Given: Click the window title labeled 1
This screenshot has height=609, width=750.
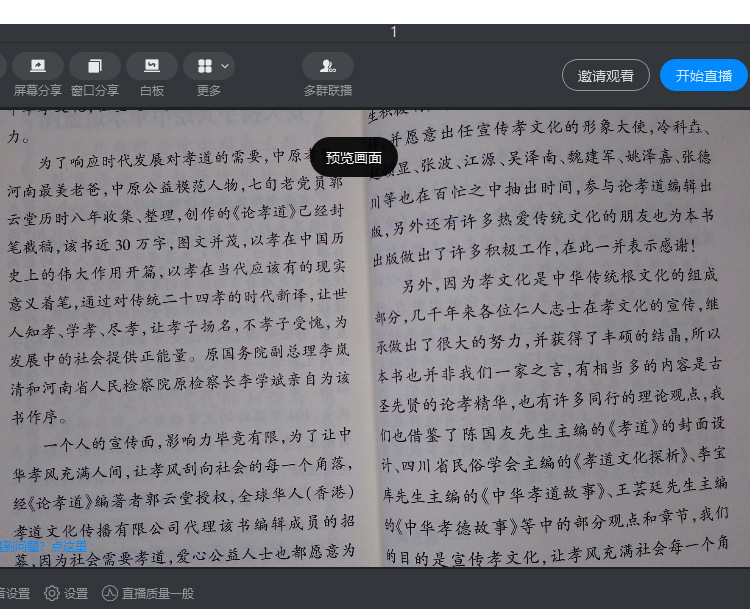Looking at the screenshot, I should point(393,32).
